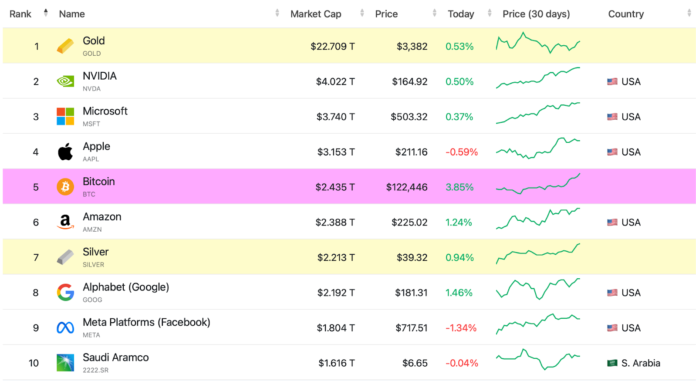The image size is (696, 381).
Task: Click the Name column header
Action: pos(72,14)
